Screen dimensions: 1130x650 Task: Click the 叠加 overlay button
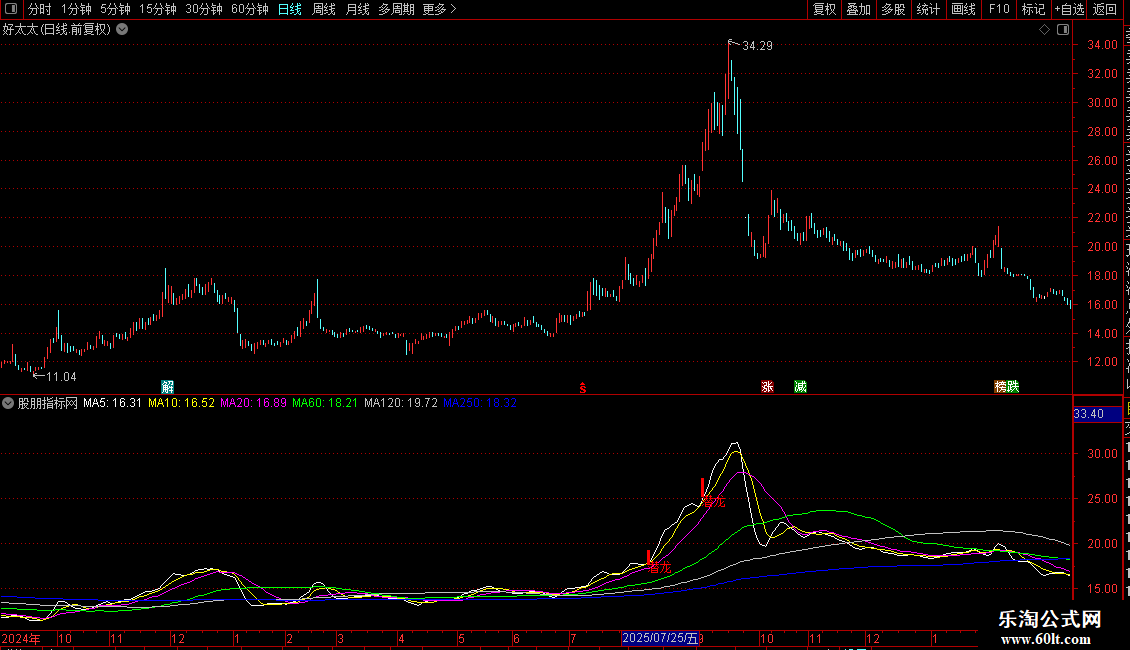click(858, 9)
